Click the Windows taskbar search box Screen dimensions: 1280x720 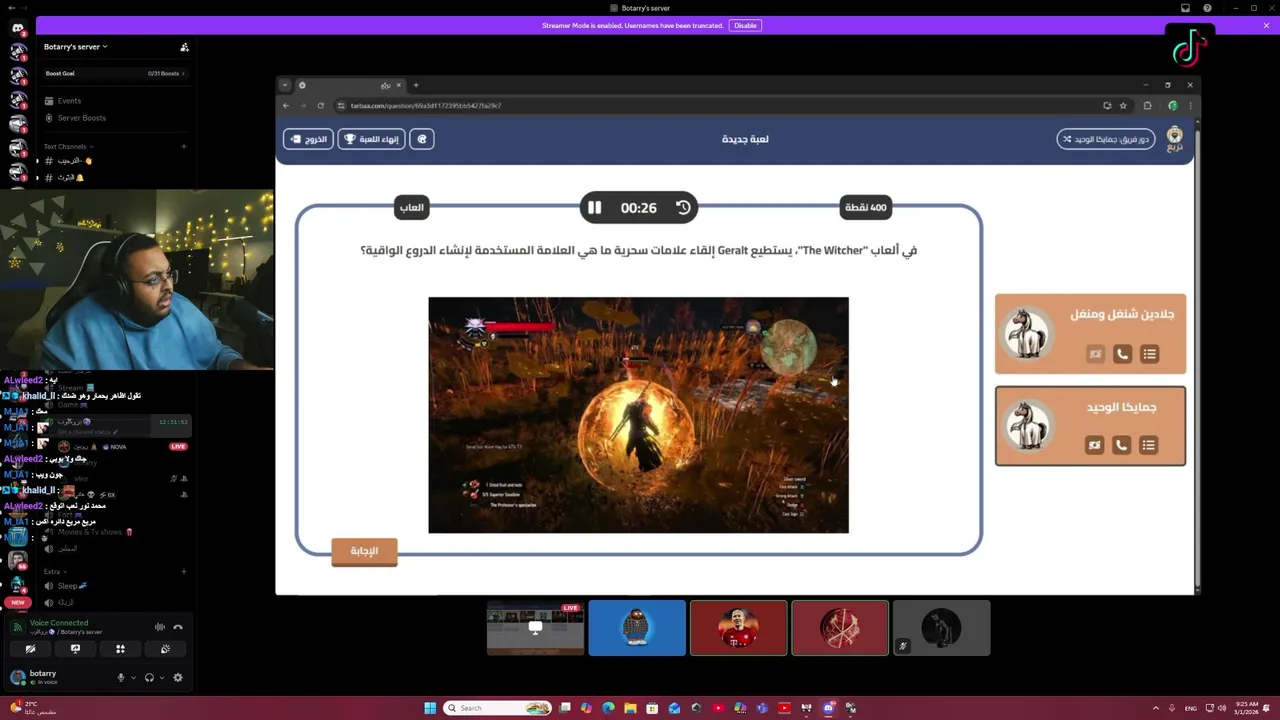point(498,708)
